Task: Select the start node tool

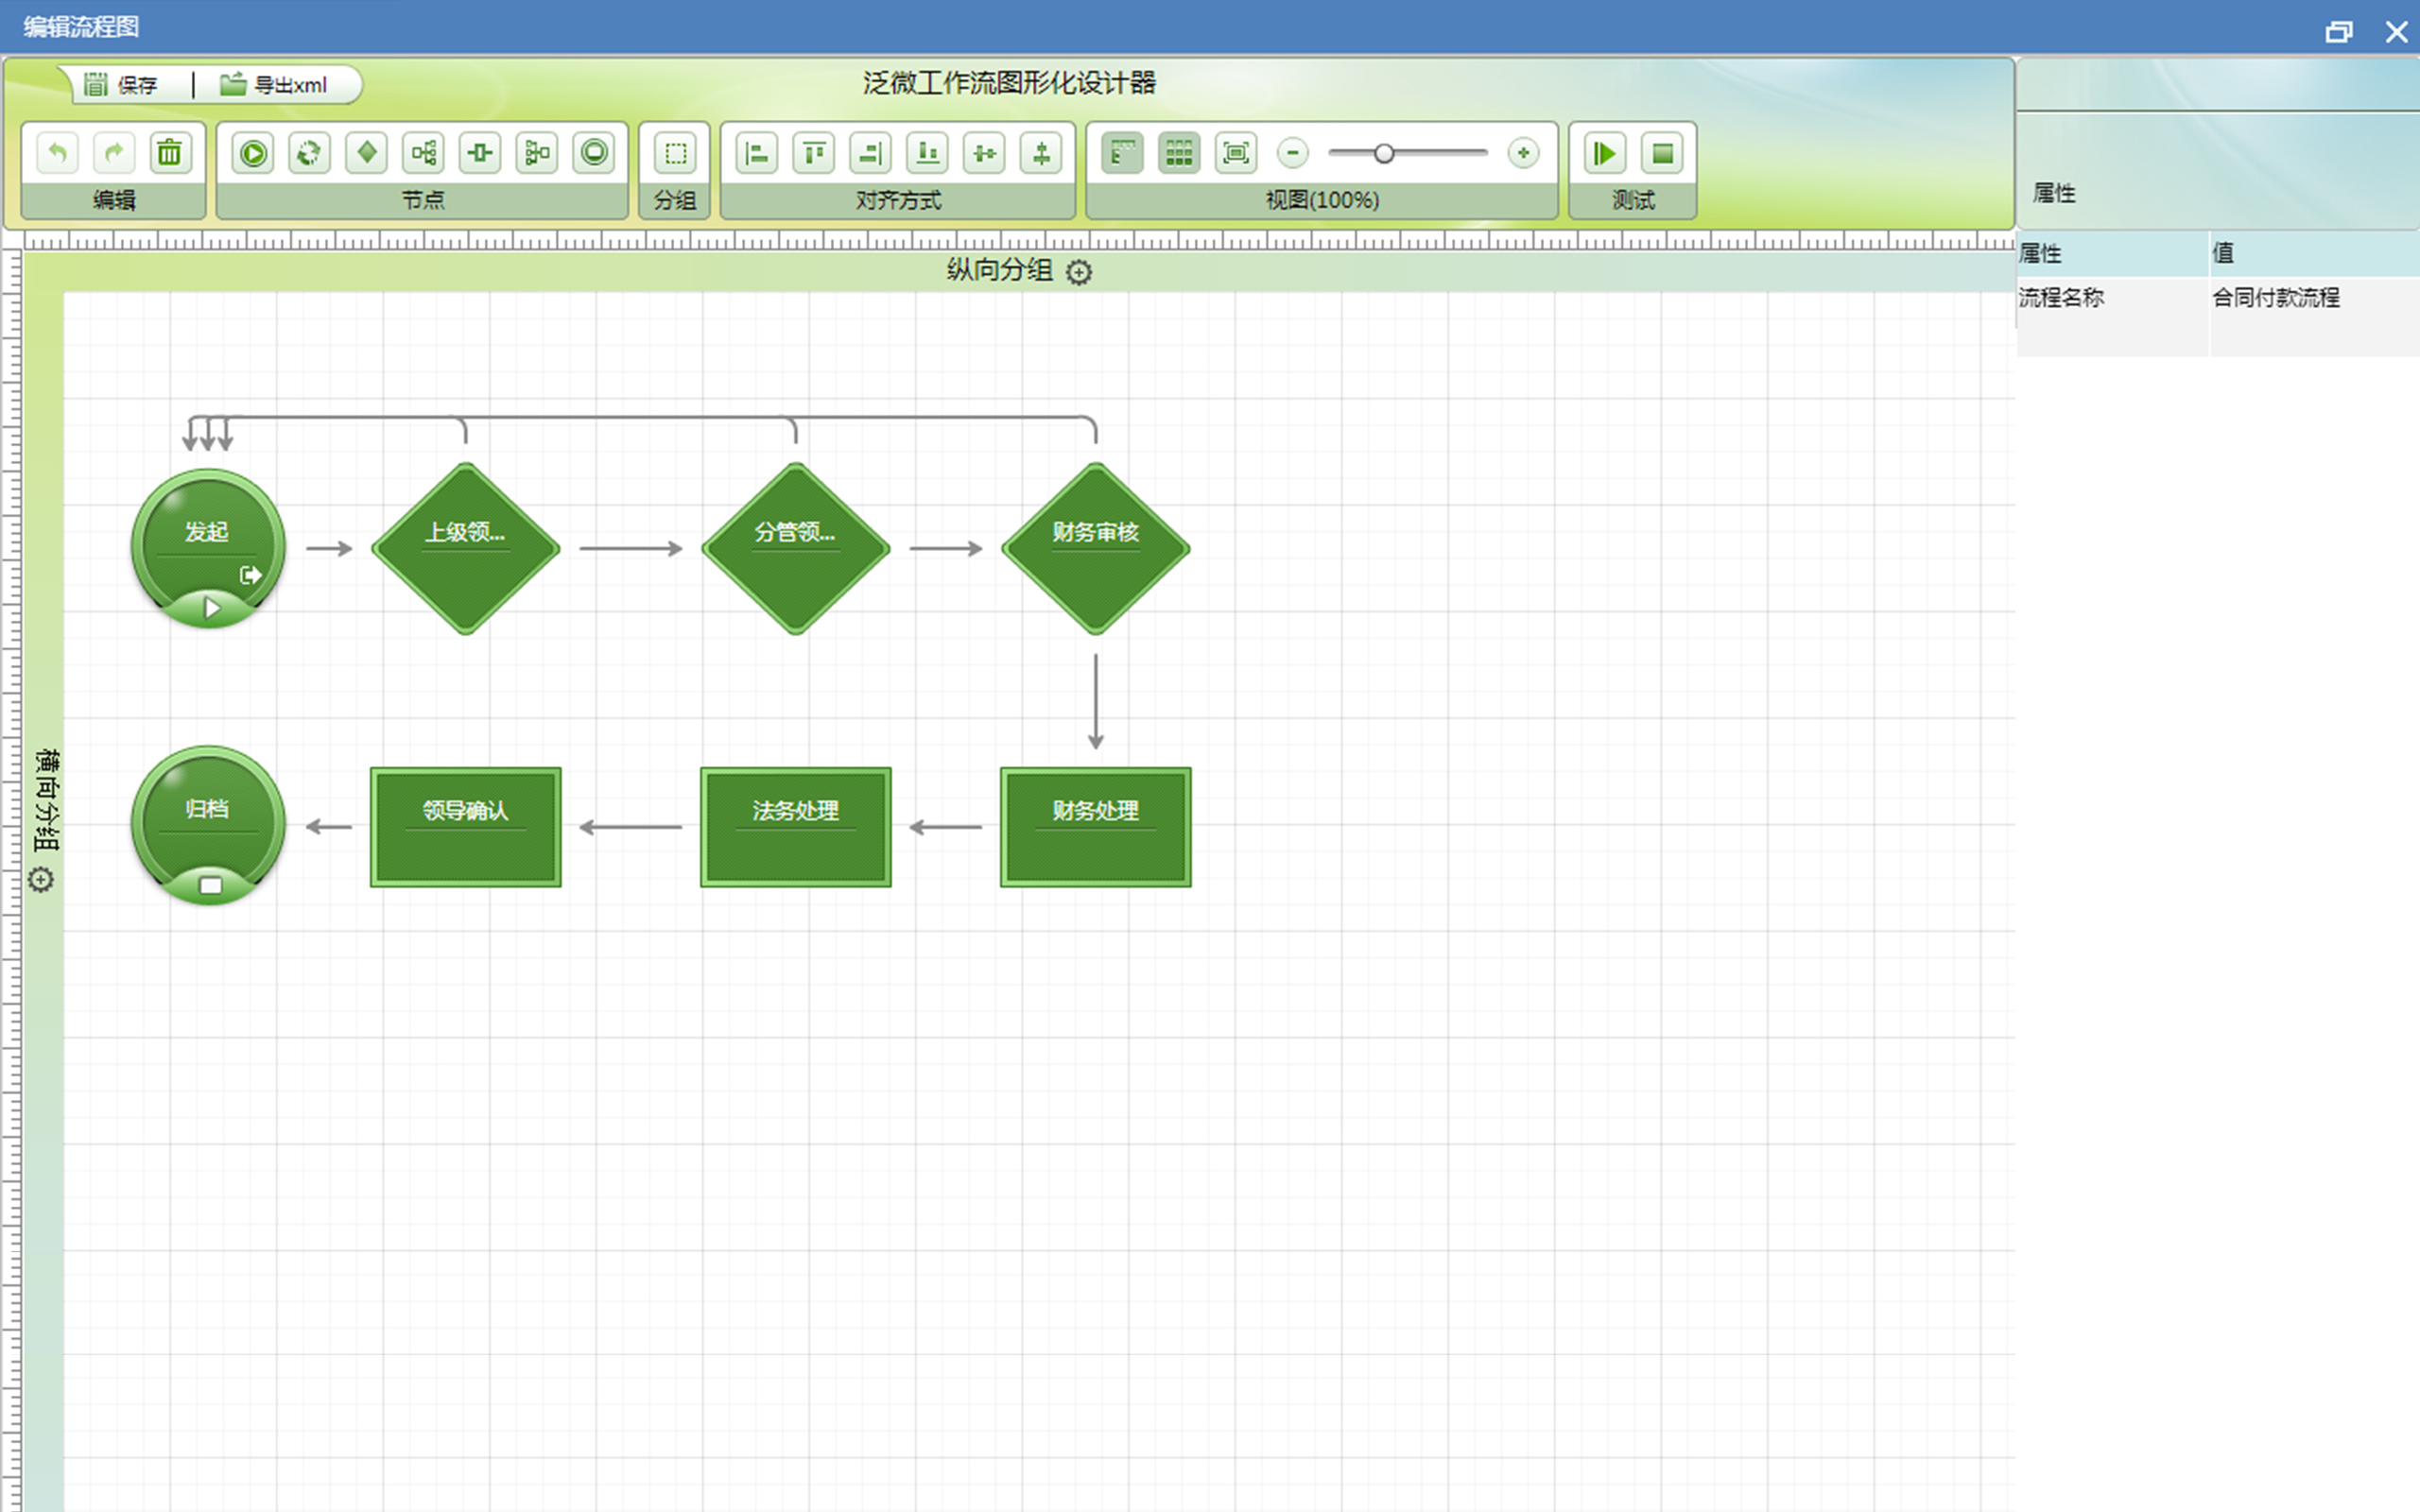Action: pyautogui.click(x=253, y=153)
